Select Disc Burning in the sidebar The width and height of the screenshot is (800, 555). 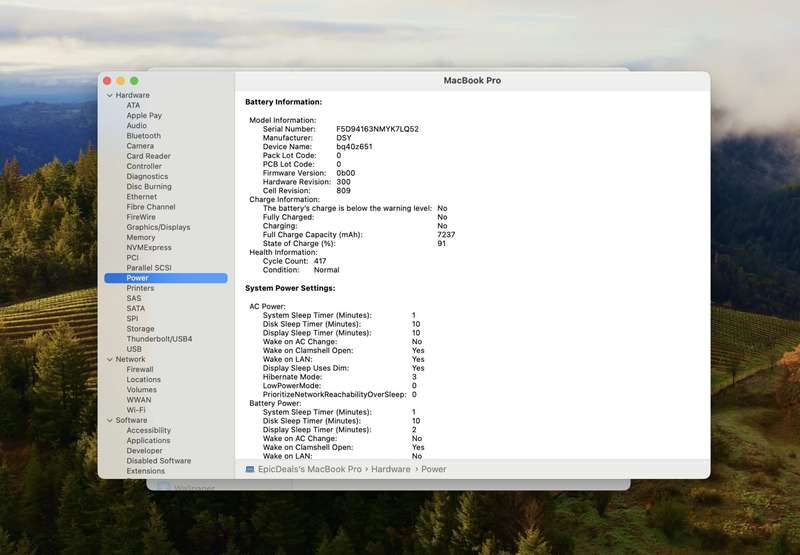click(x=149, y=187)
